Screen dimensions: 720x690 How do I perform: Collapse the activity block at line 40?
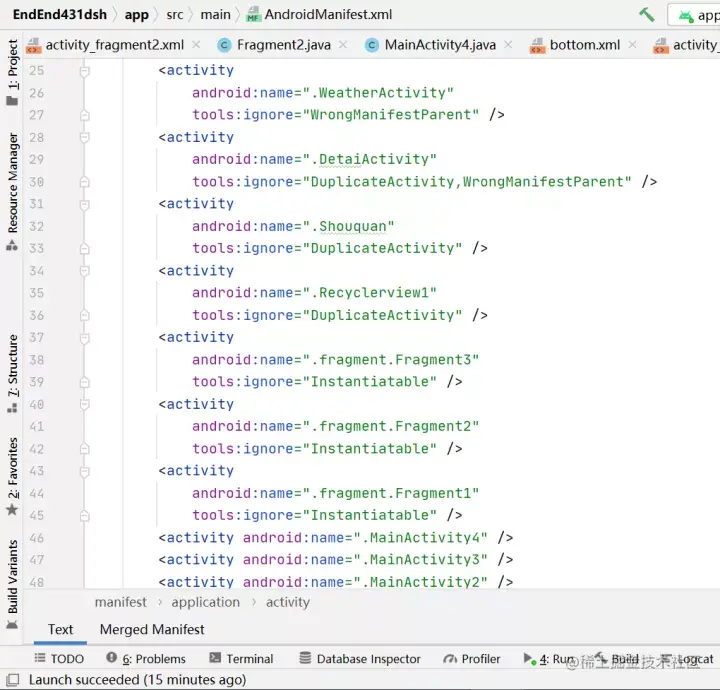pyautogui.click(x=84, y=404)
